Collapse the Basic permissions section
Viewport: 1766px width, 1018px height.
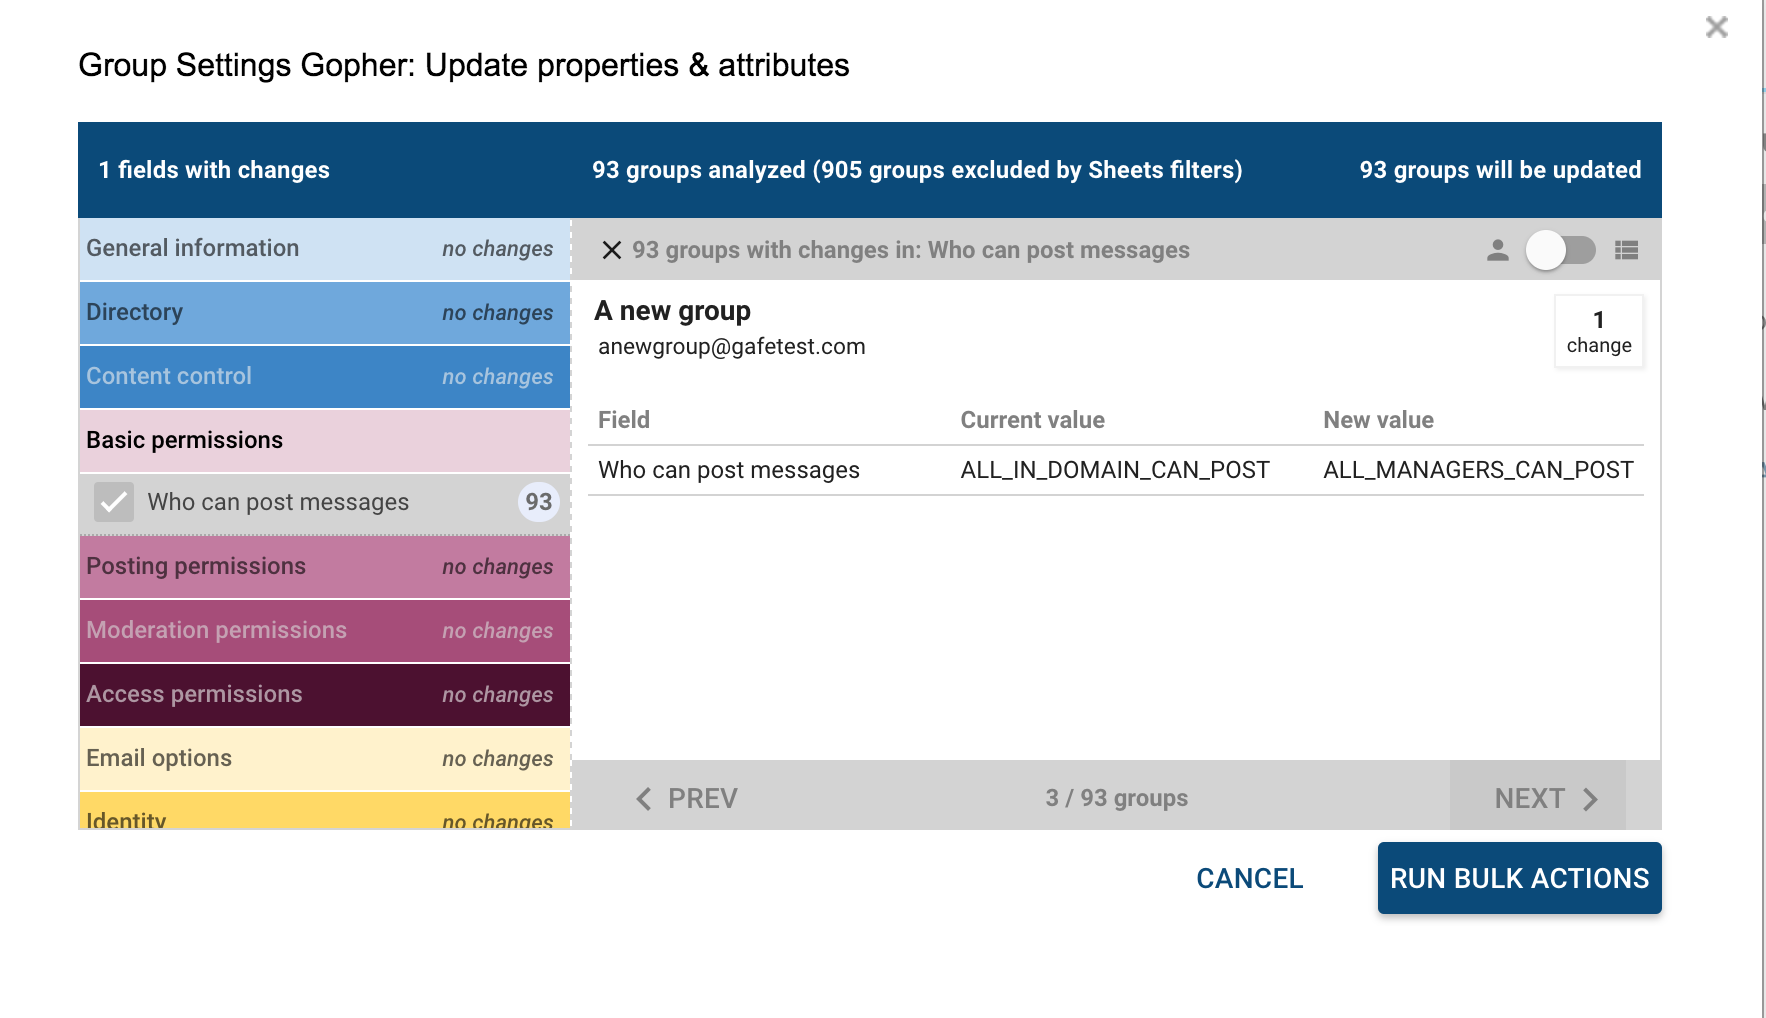(x=324, y=441)
